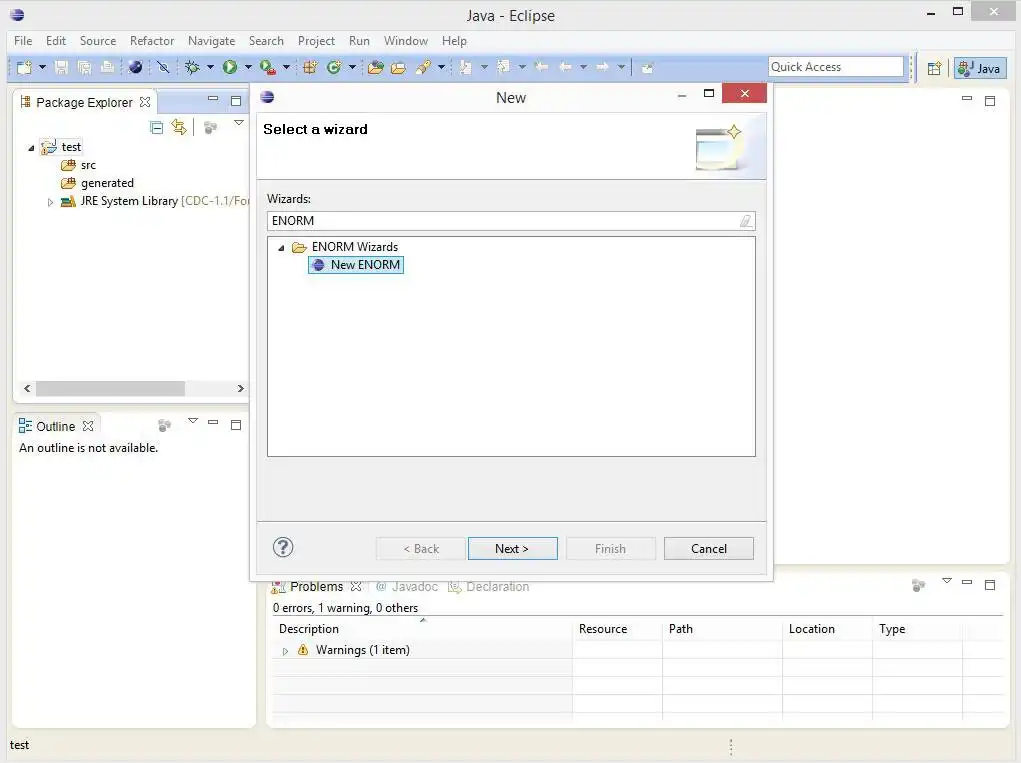Click the Run External Tools icon
The height and width of the screenshot is (763, 1021).
[268, 67]
